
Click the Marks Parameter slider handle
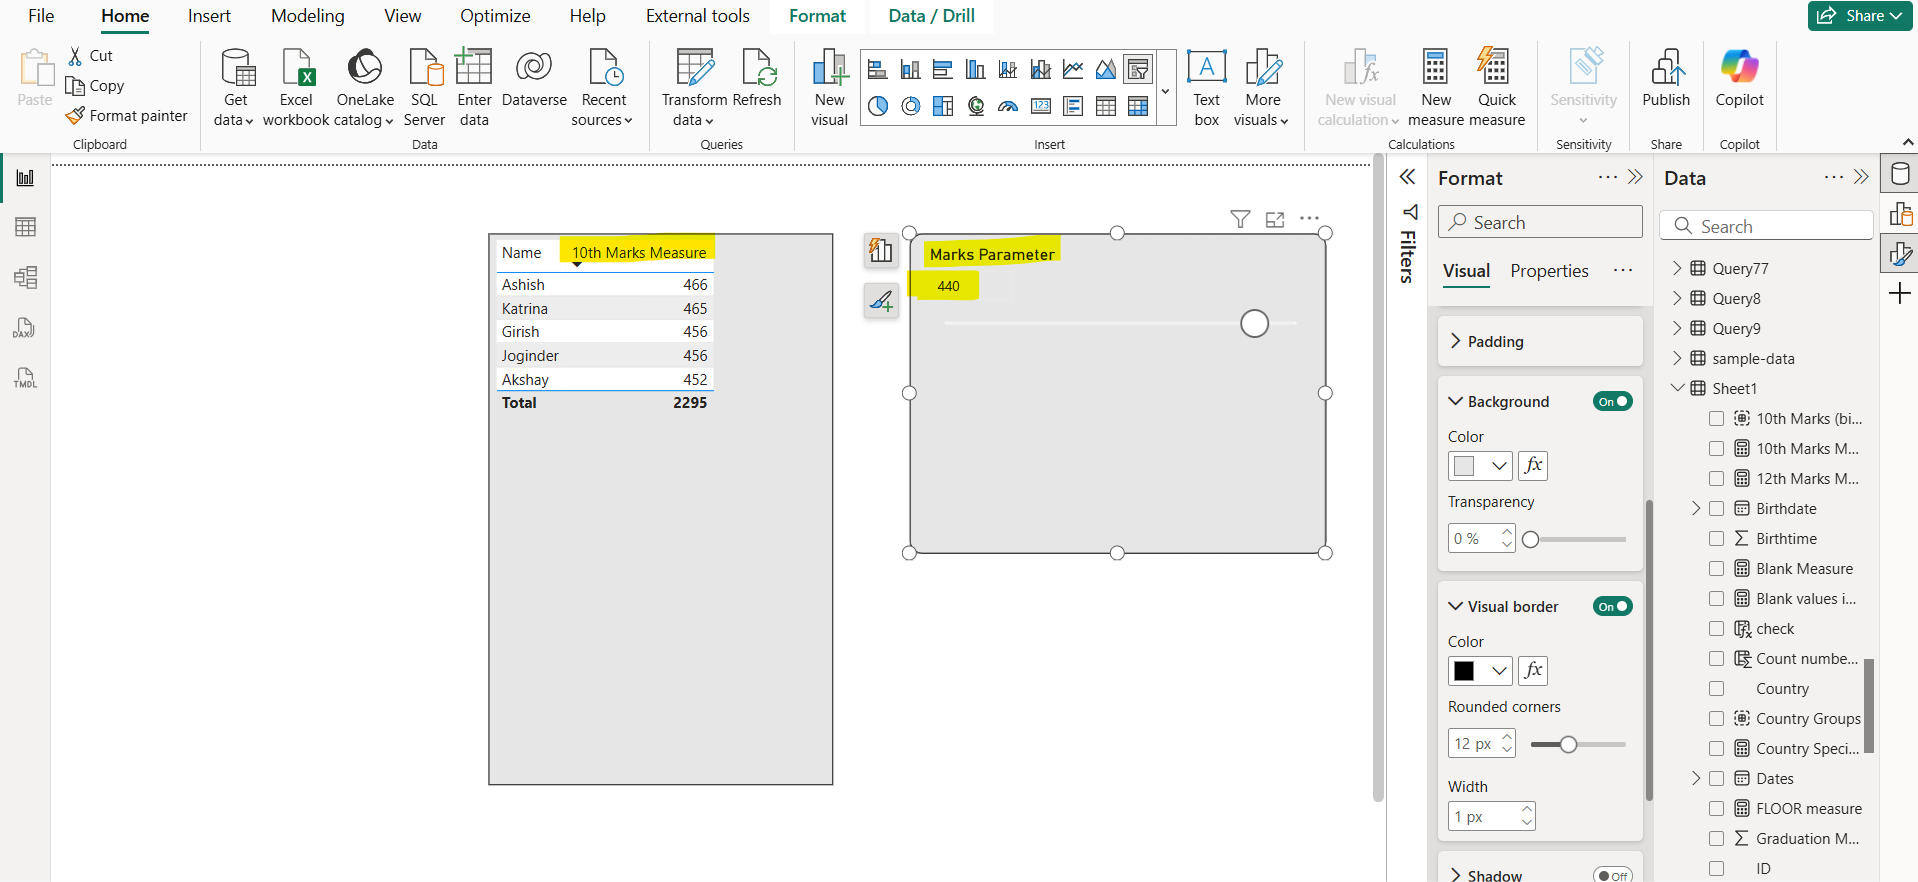[x=1254, y=324]
